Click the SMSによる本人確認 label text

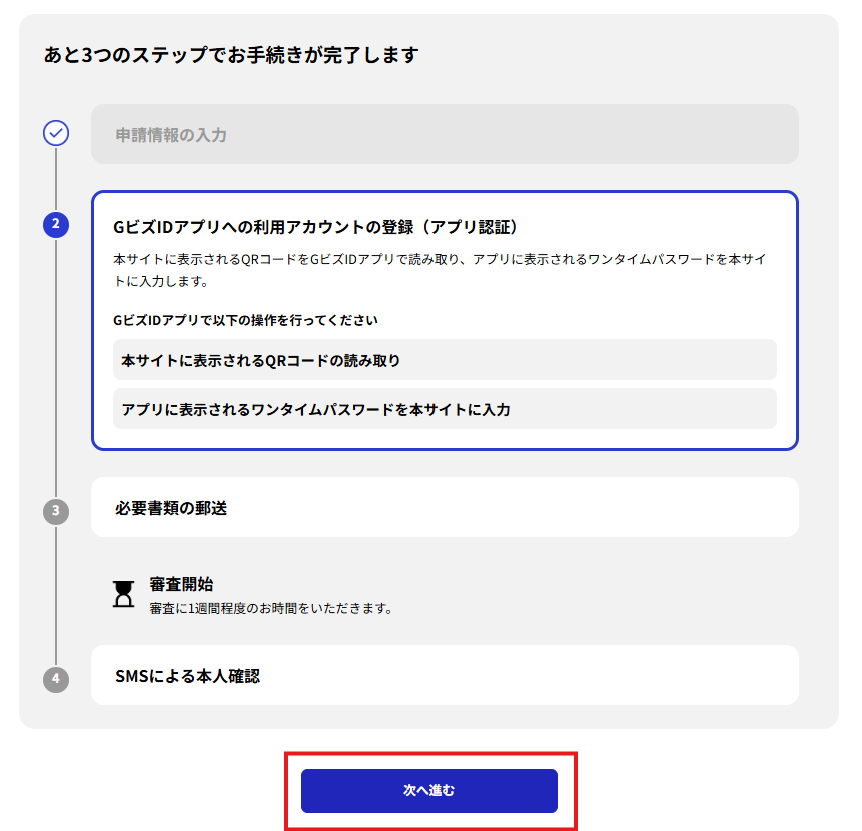point(187,676)
